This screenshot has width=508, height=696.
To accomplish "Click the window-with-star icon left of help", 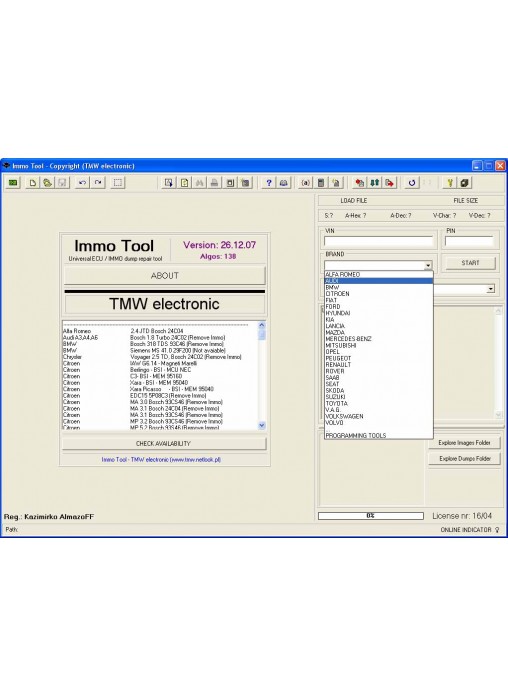I will 245,182.
